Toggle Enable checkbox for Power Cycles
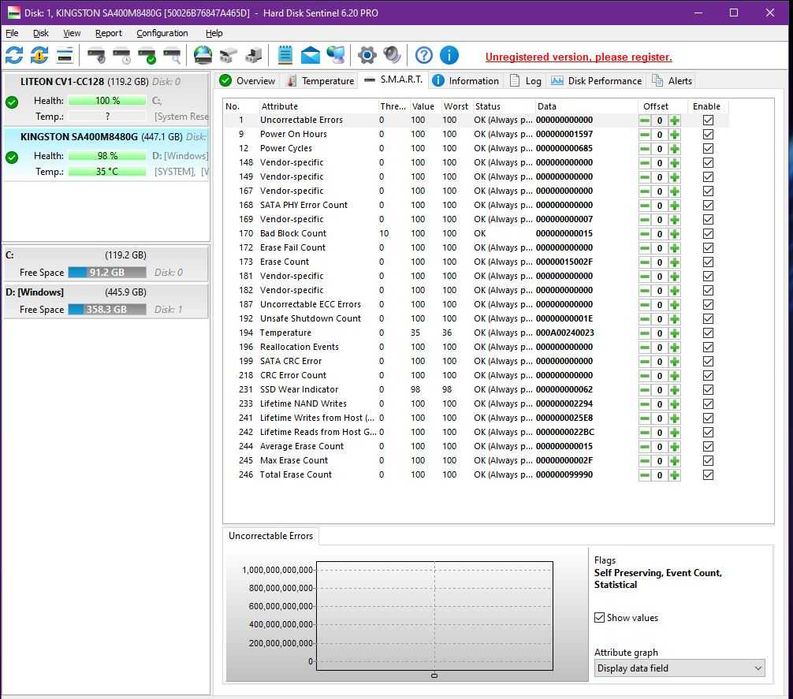 [708, 149]
